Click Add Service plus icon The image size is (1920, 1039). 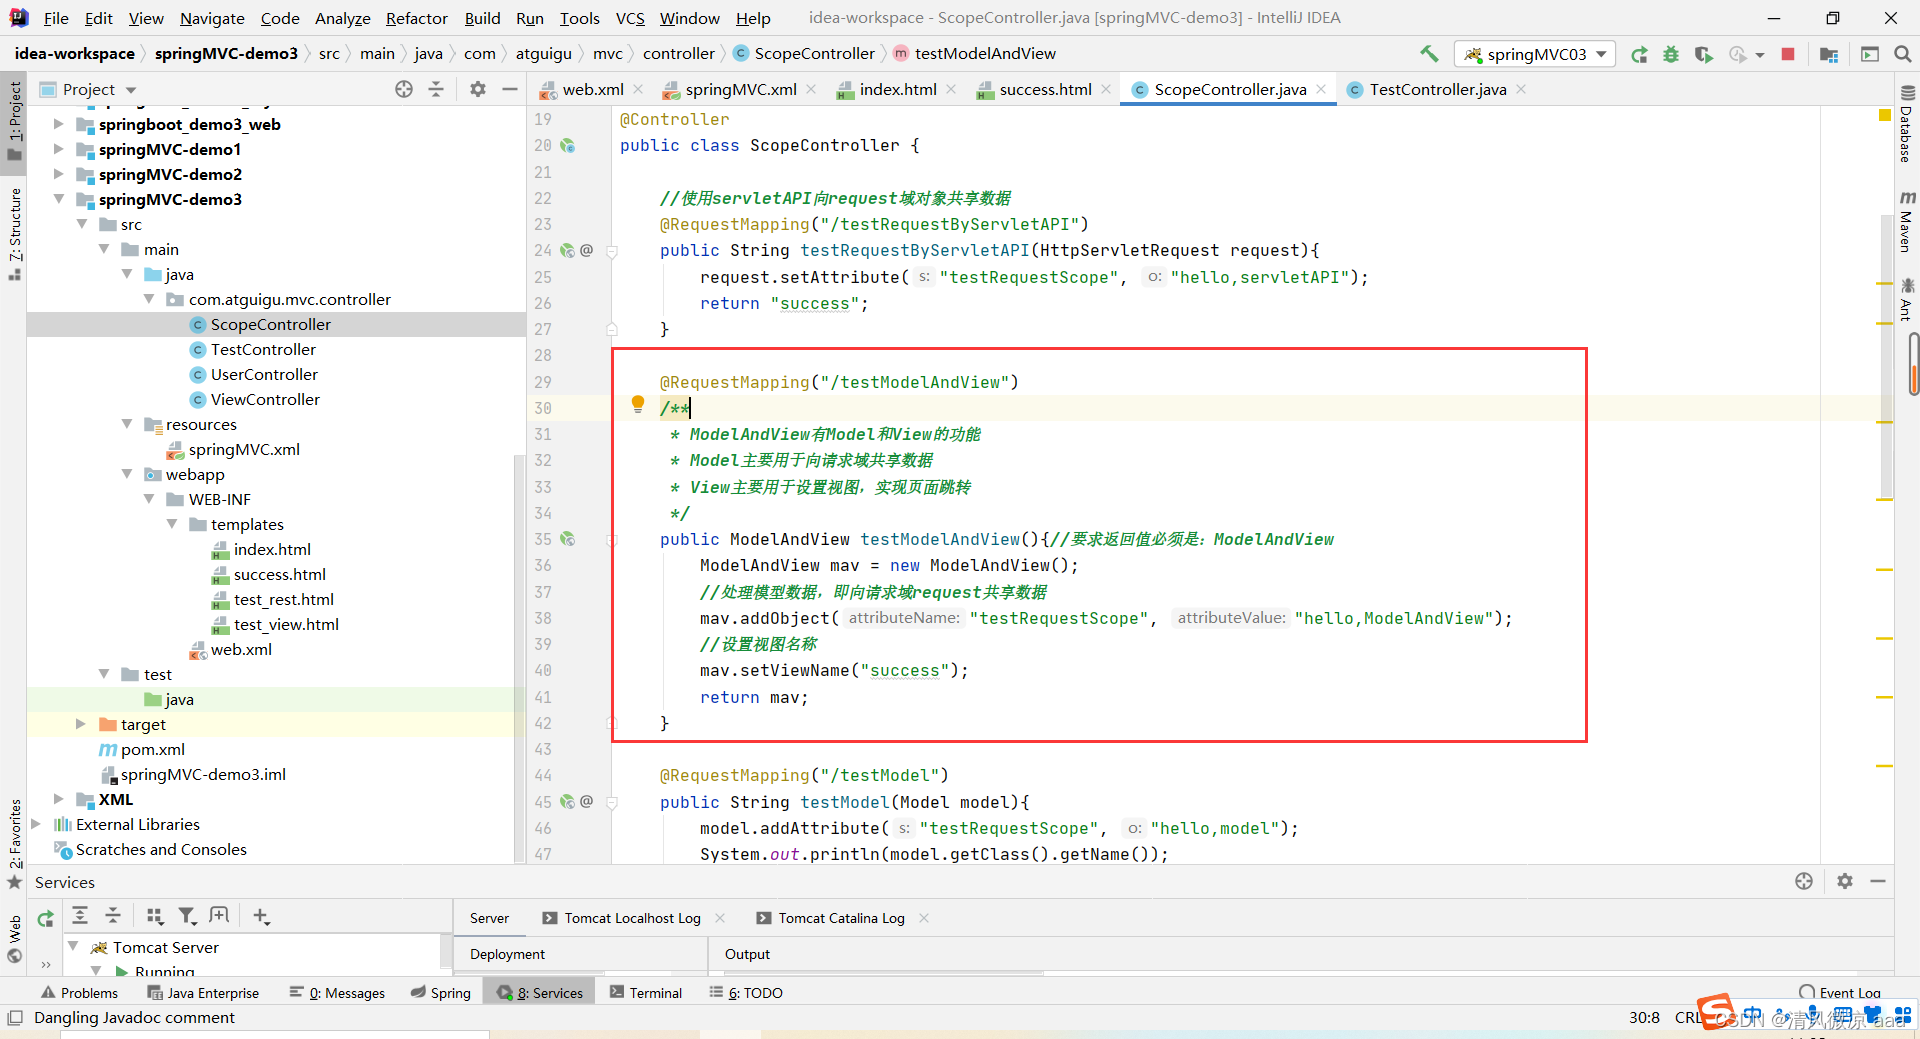[x=261, y=915]
